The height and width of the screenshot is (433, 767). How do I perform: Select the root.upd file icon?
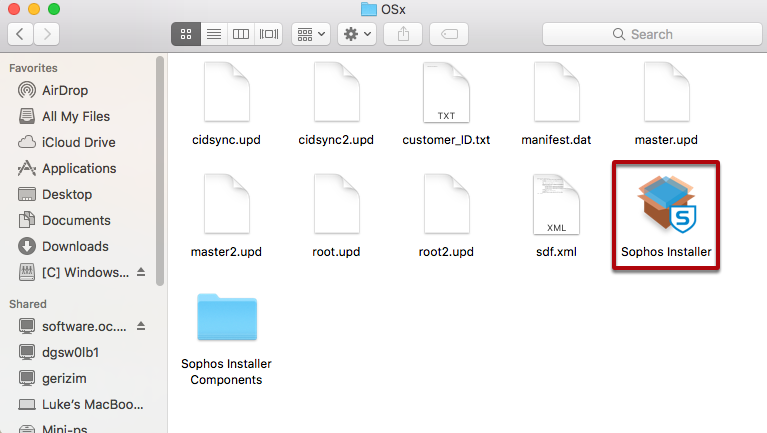[337, 204]
